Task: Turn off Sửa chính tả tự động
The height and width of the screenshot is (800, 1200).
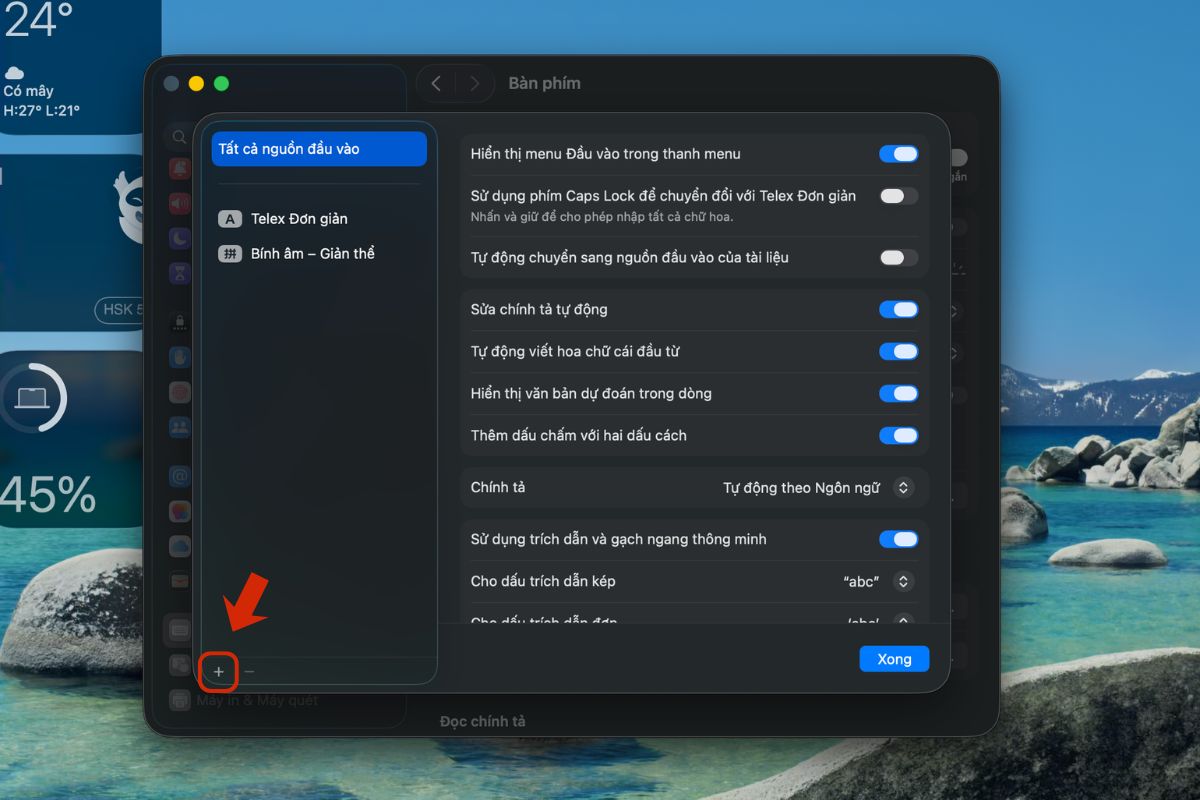Action: pos(898,310)
